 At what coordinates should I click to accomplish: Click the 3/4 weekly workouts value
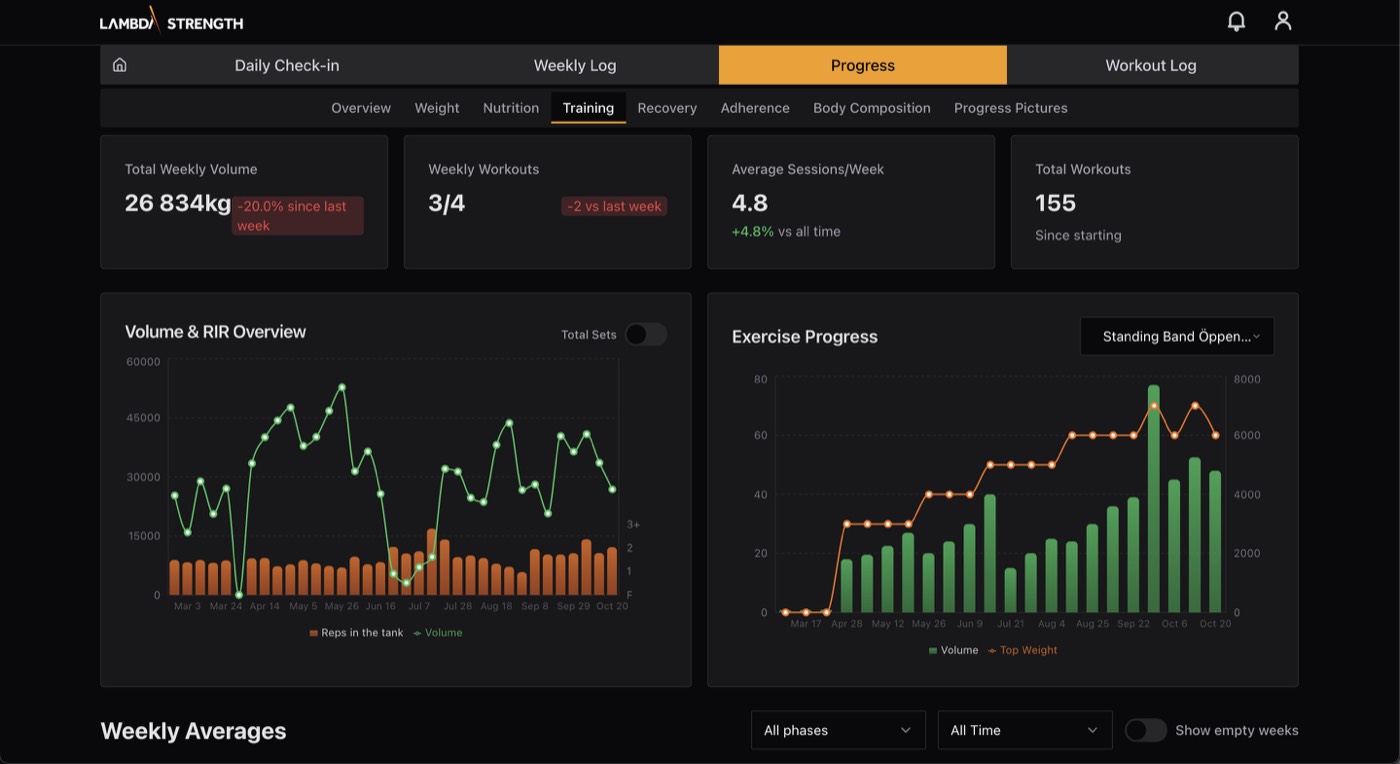[447, 203]
